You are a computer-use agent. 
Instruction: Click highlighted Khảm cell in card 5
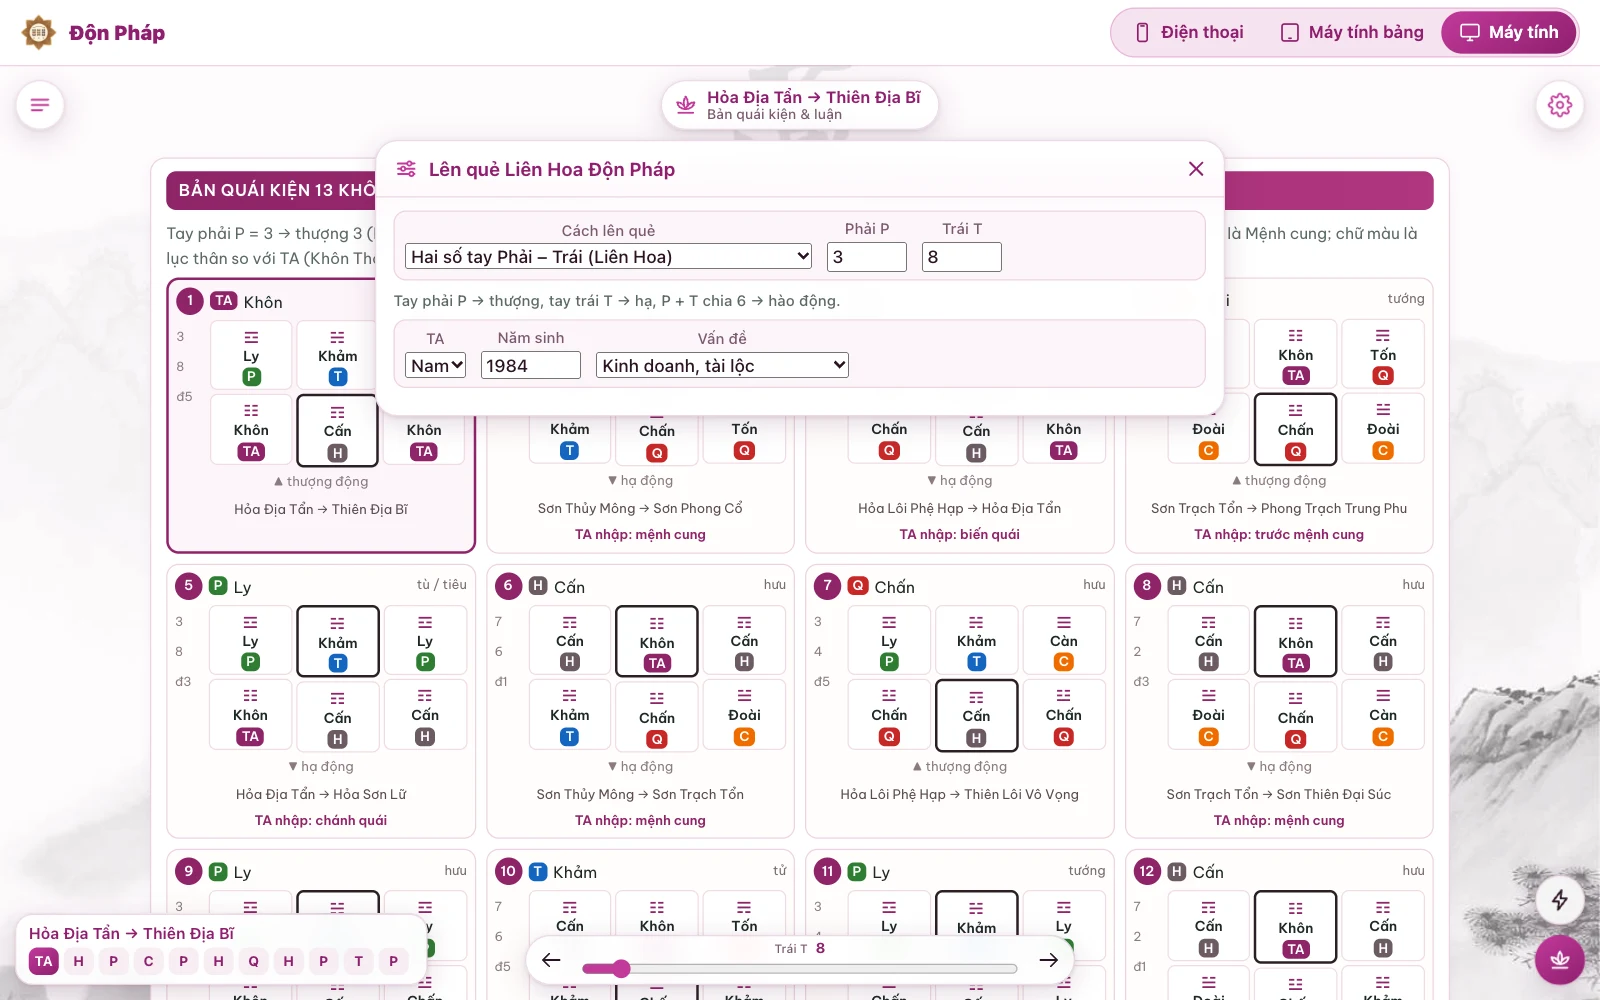pyautogui.click(x=338, y=641)
